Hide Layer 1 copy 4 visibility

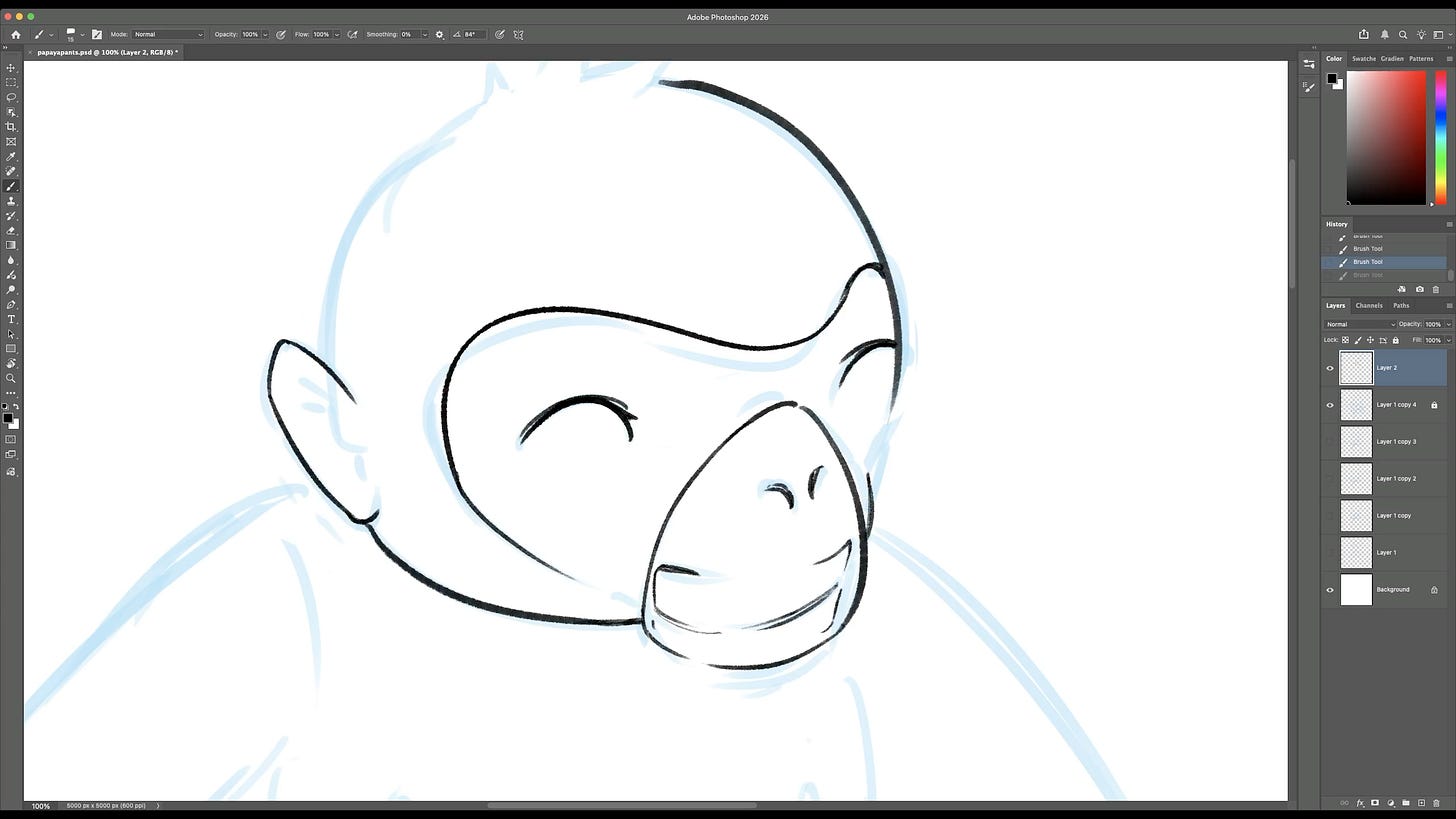[1330, 405]
